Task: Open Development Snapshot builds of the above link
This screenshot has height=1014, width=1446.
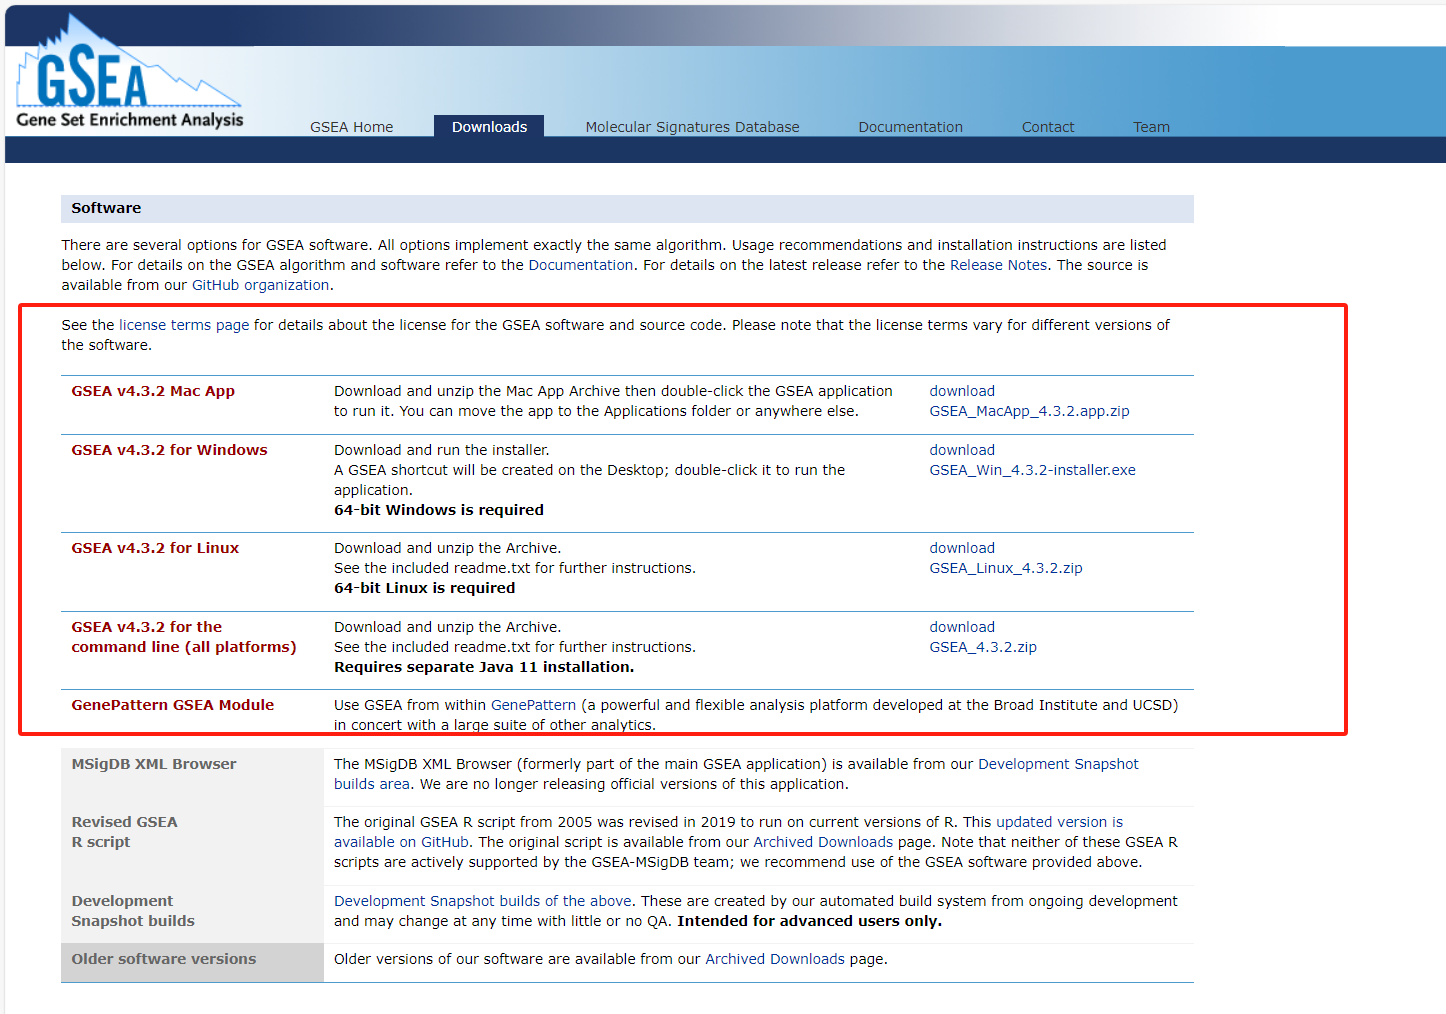Action: click(483, 901)
